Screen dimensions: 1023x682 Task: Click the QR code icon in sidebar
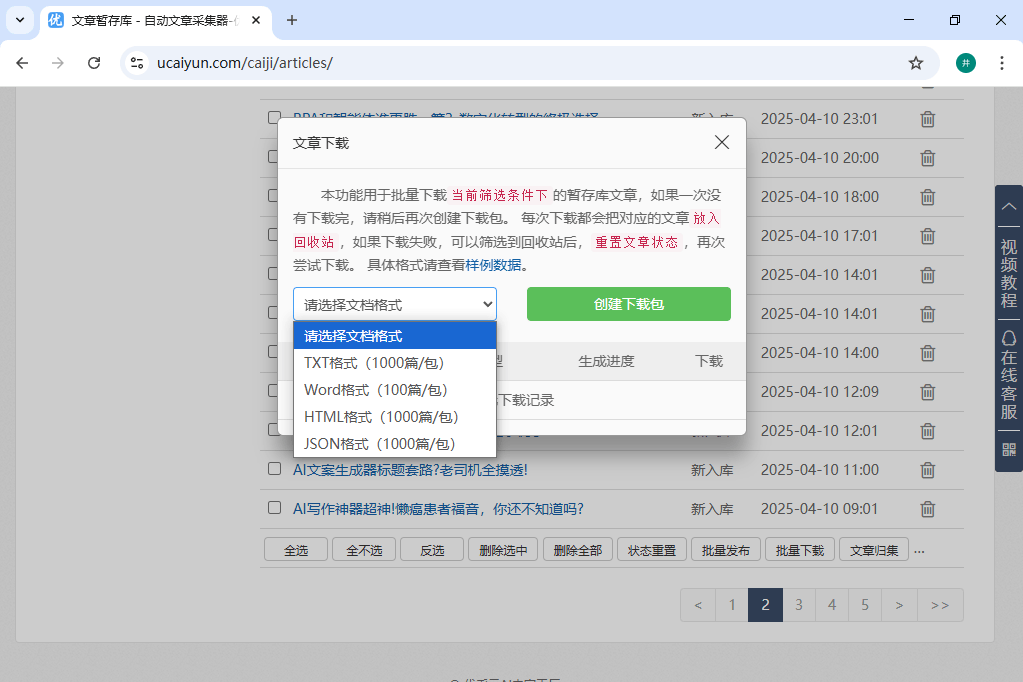click(1008, 449)
